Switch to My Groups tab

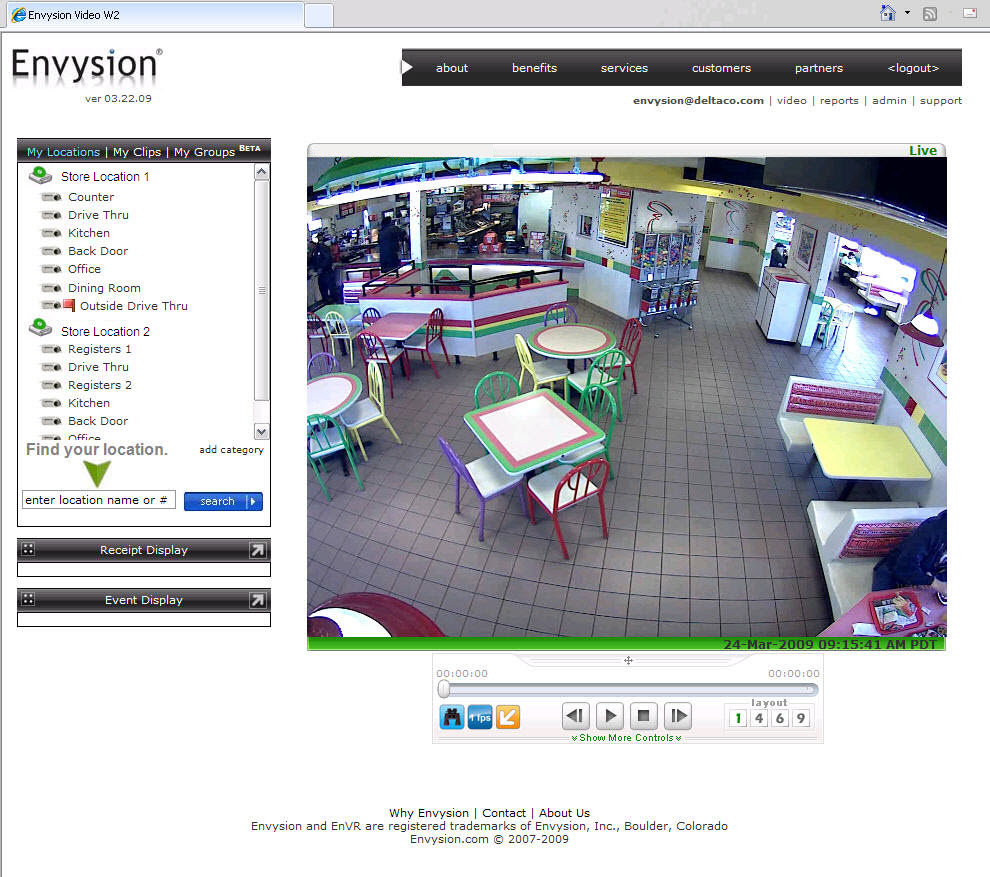coord(205,152)
